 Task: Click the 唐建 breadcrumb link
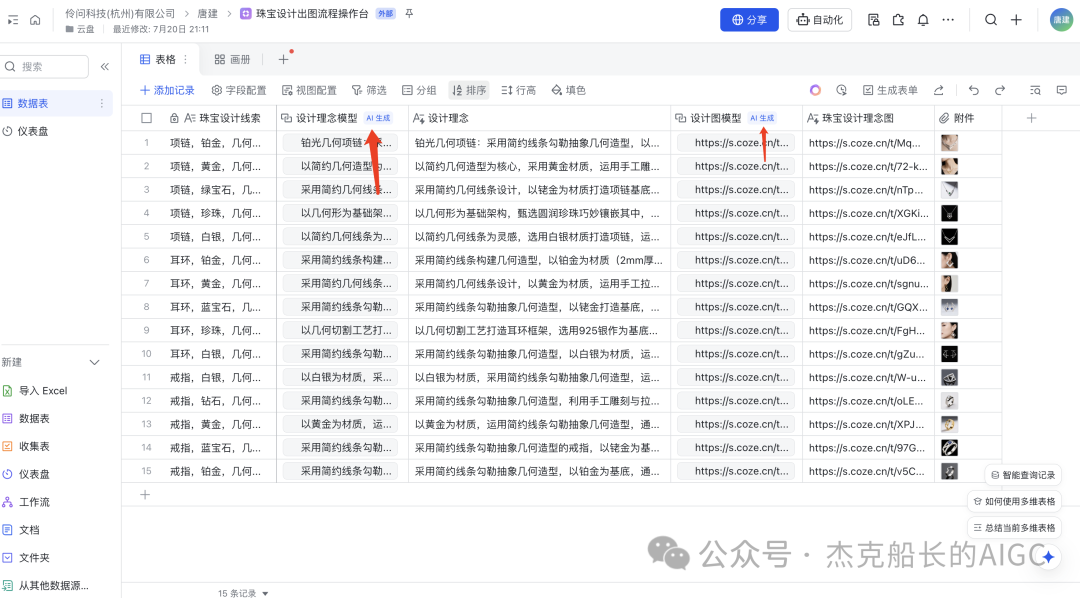[207, 14]
